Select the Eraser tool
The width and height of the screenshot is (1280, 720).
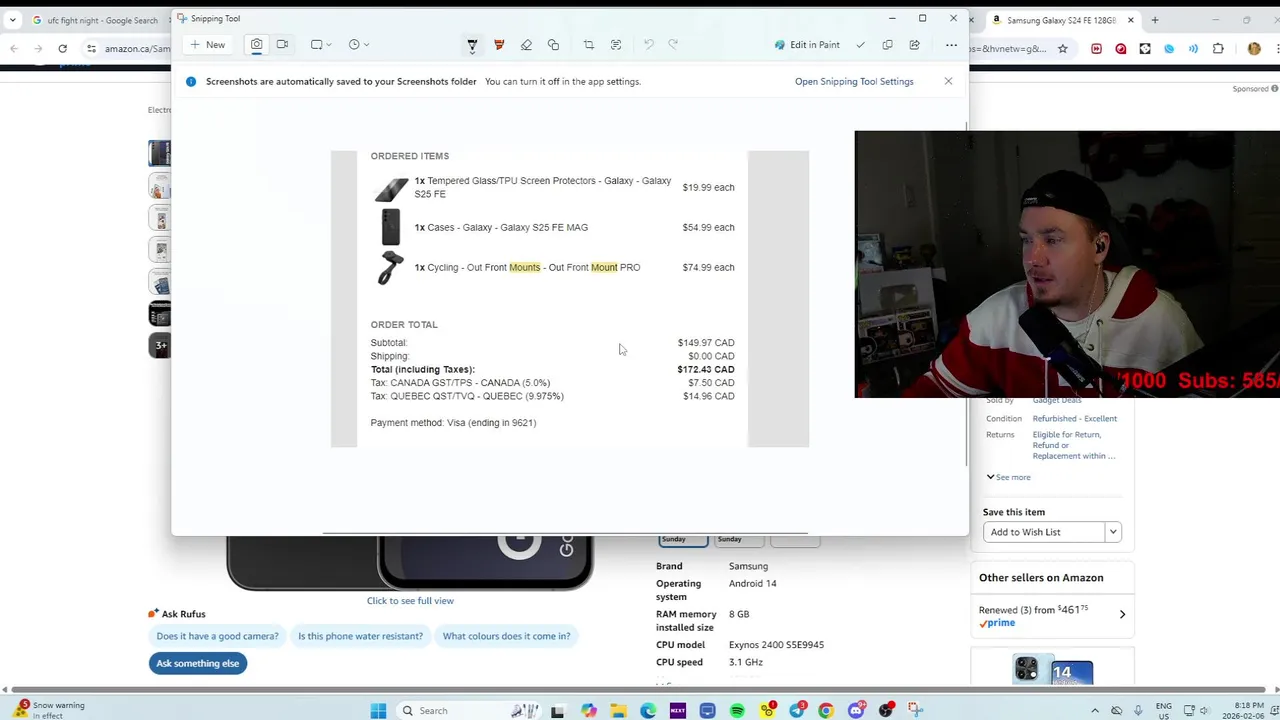[526, 45]
